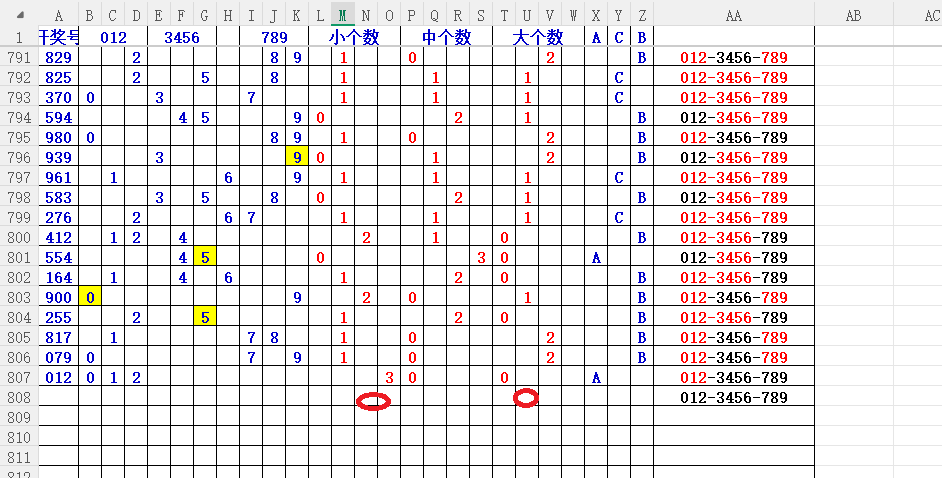
Task: Click the cell with draw number 370
Action: [58, 97]
